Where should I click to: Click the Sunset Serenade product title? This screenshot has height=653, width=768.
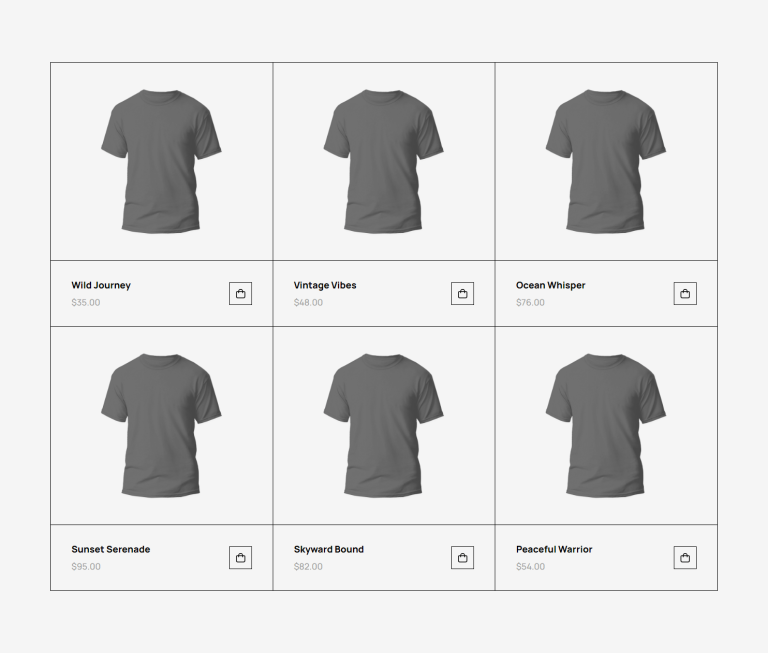[x=111, y=549]
